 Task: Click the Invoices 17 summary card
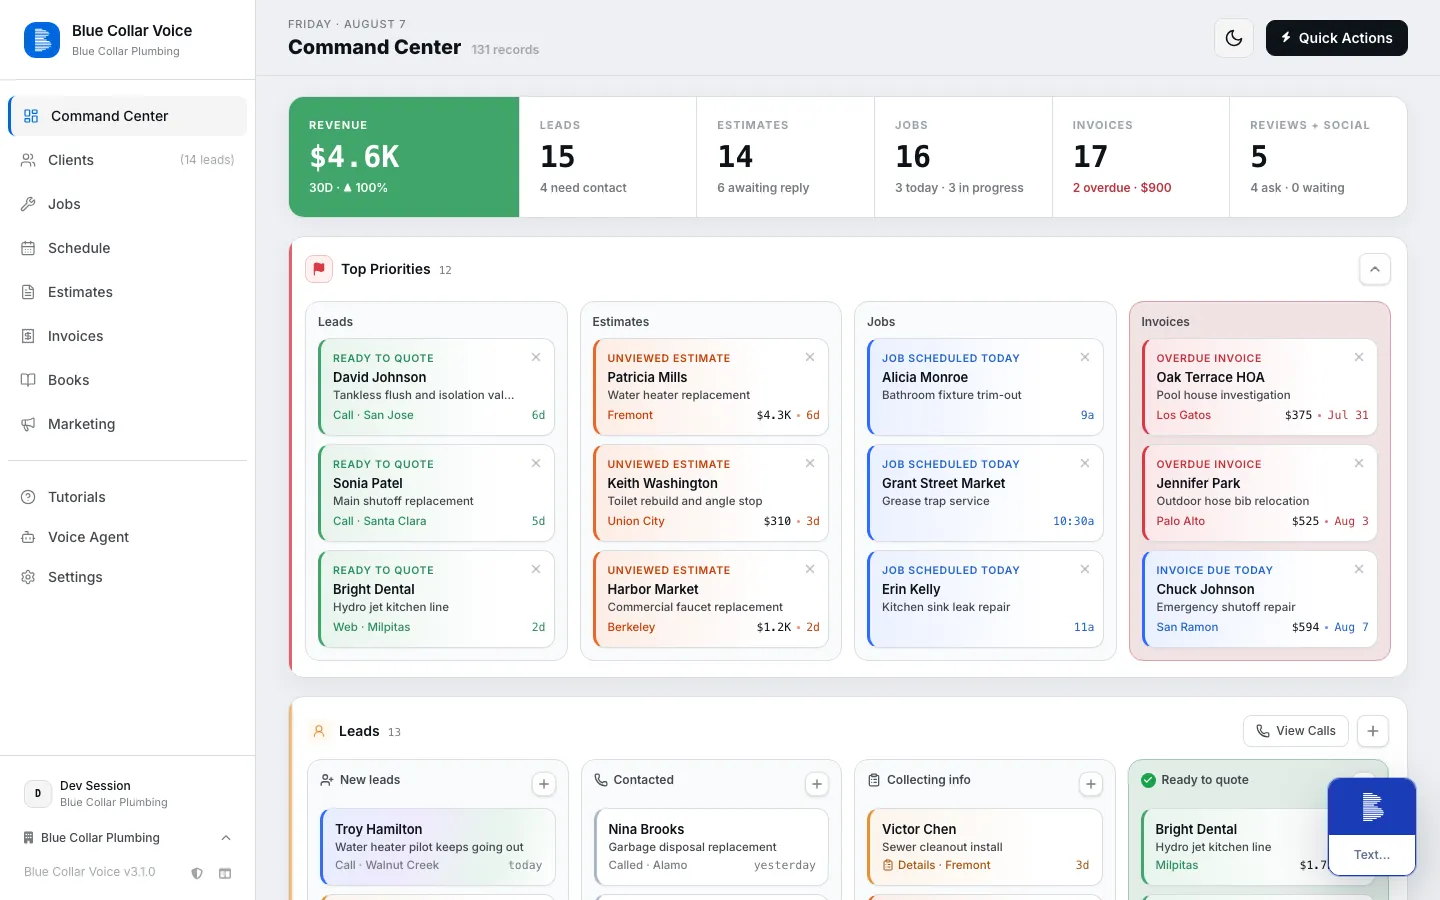click(x=1141, y=157)
